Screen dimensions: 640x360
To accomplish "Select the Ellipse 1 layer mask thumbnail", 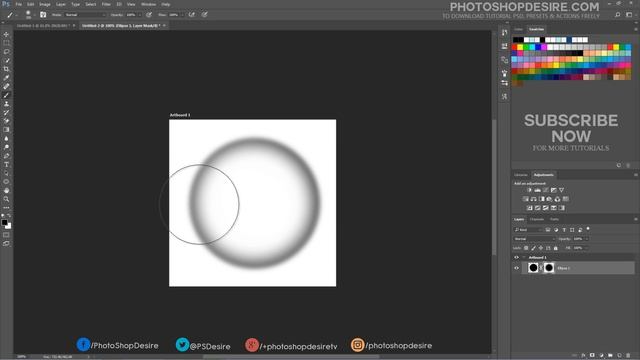I will [x=549, y=268].
